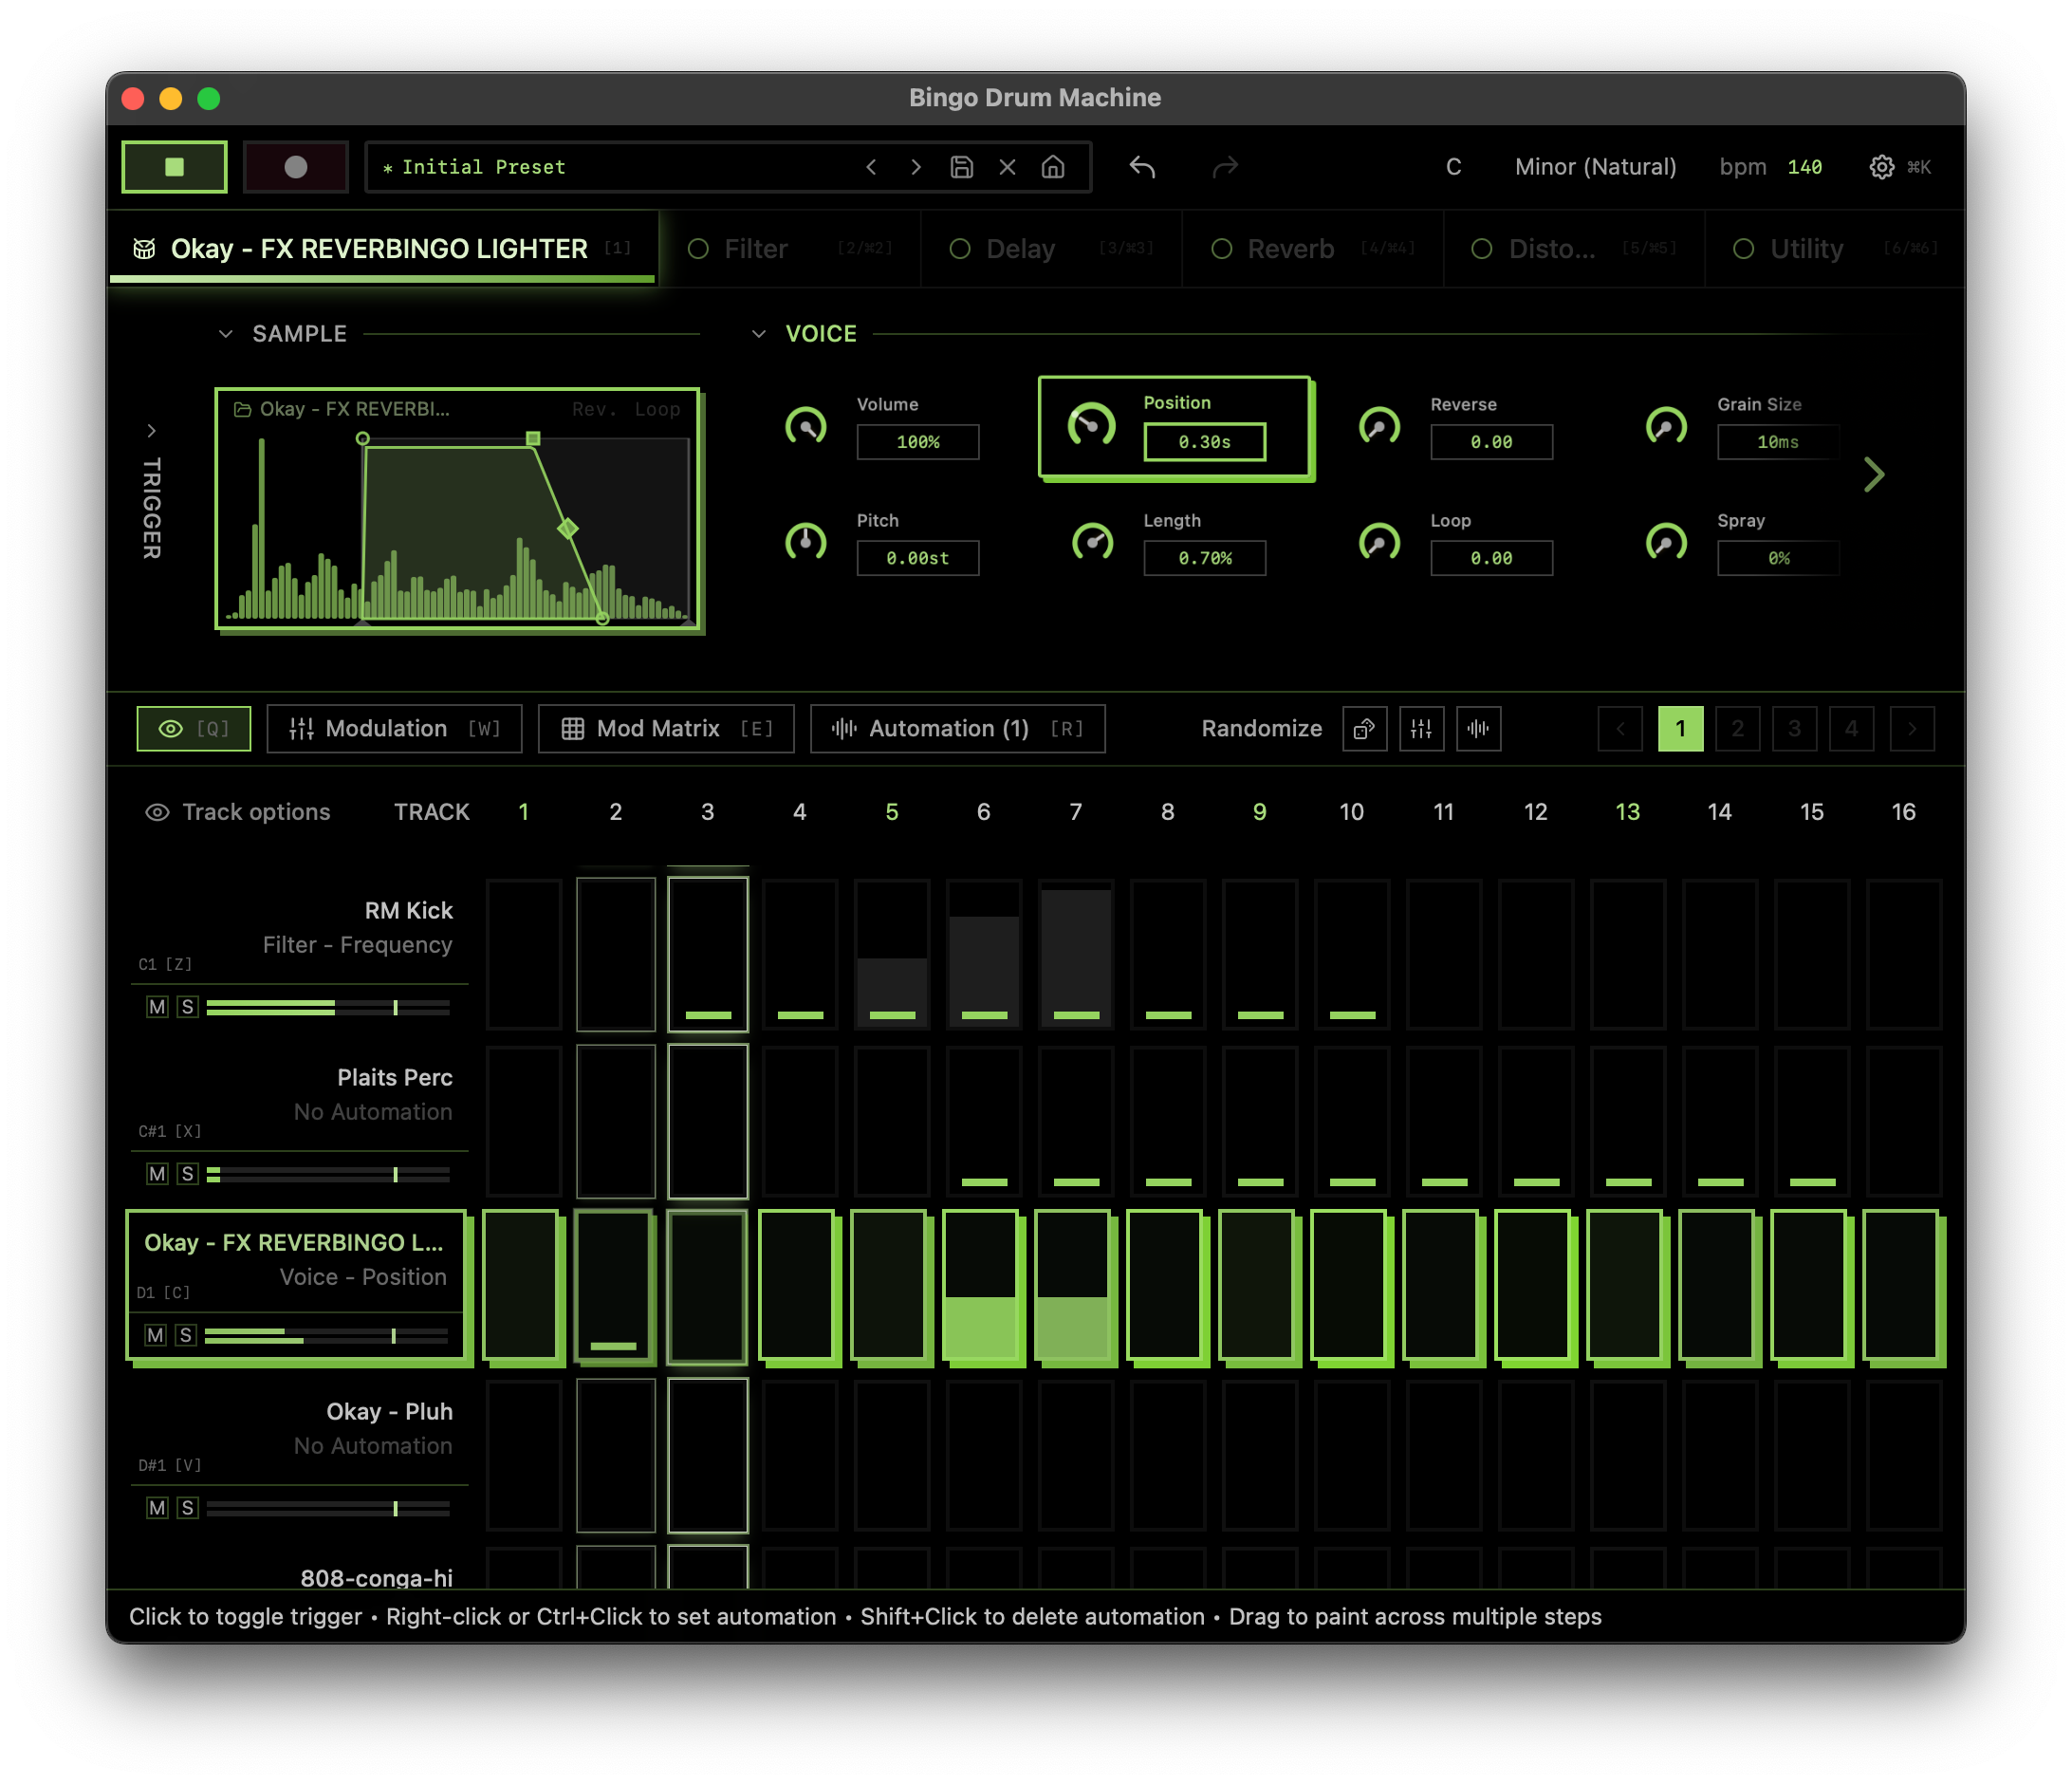
Task: Click the home preset icon
Action: 1052,167
